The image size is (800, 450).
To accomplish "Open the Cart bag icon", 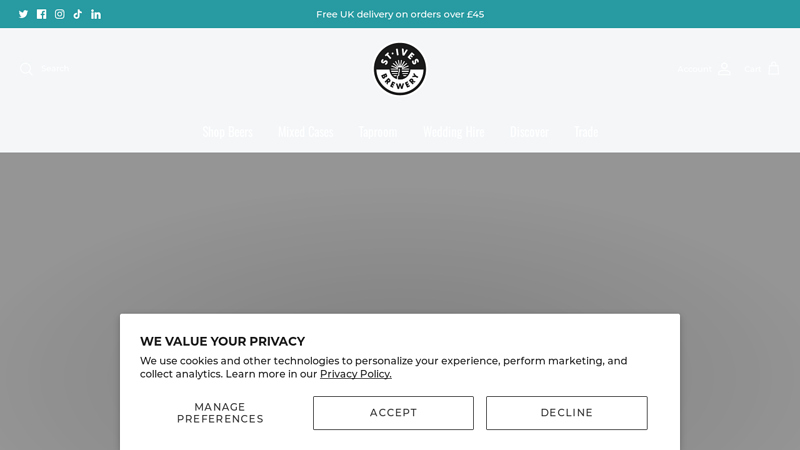I will click(773, 68).
